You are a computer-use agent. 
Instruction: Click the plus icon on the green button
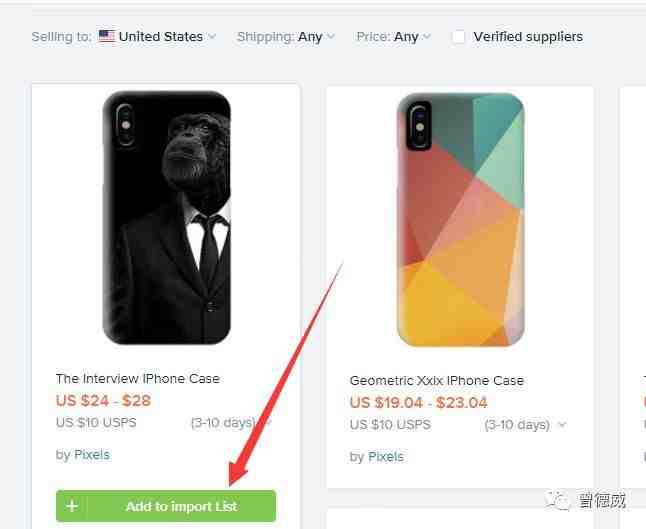click(x=72, y=506)
